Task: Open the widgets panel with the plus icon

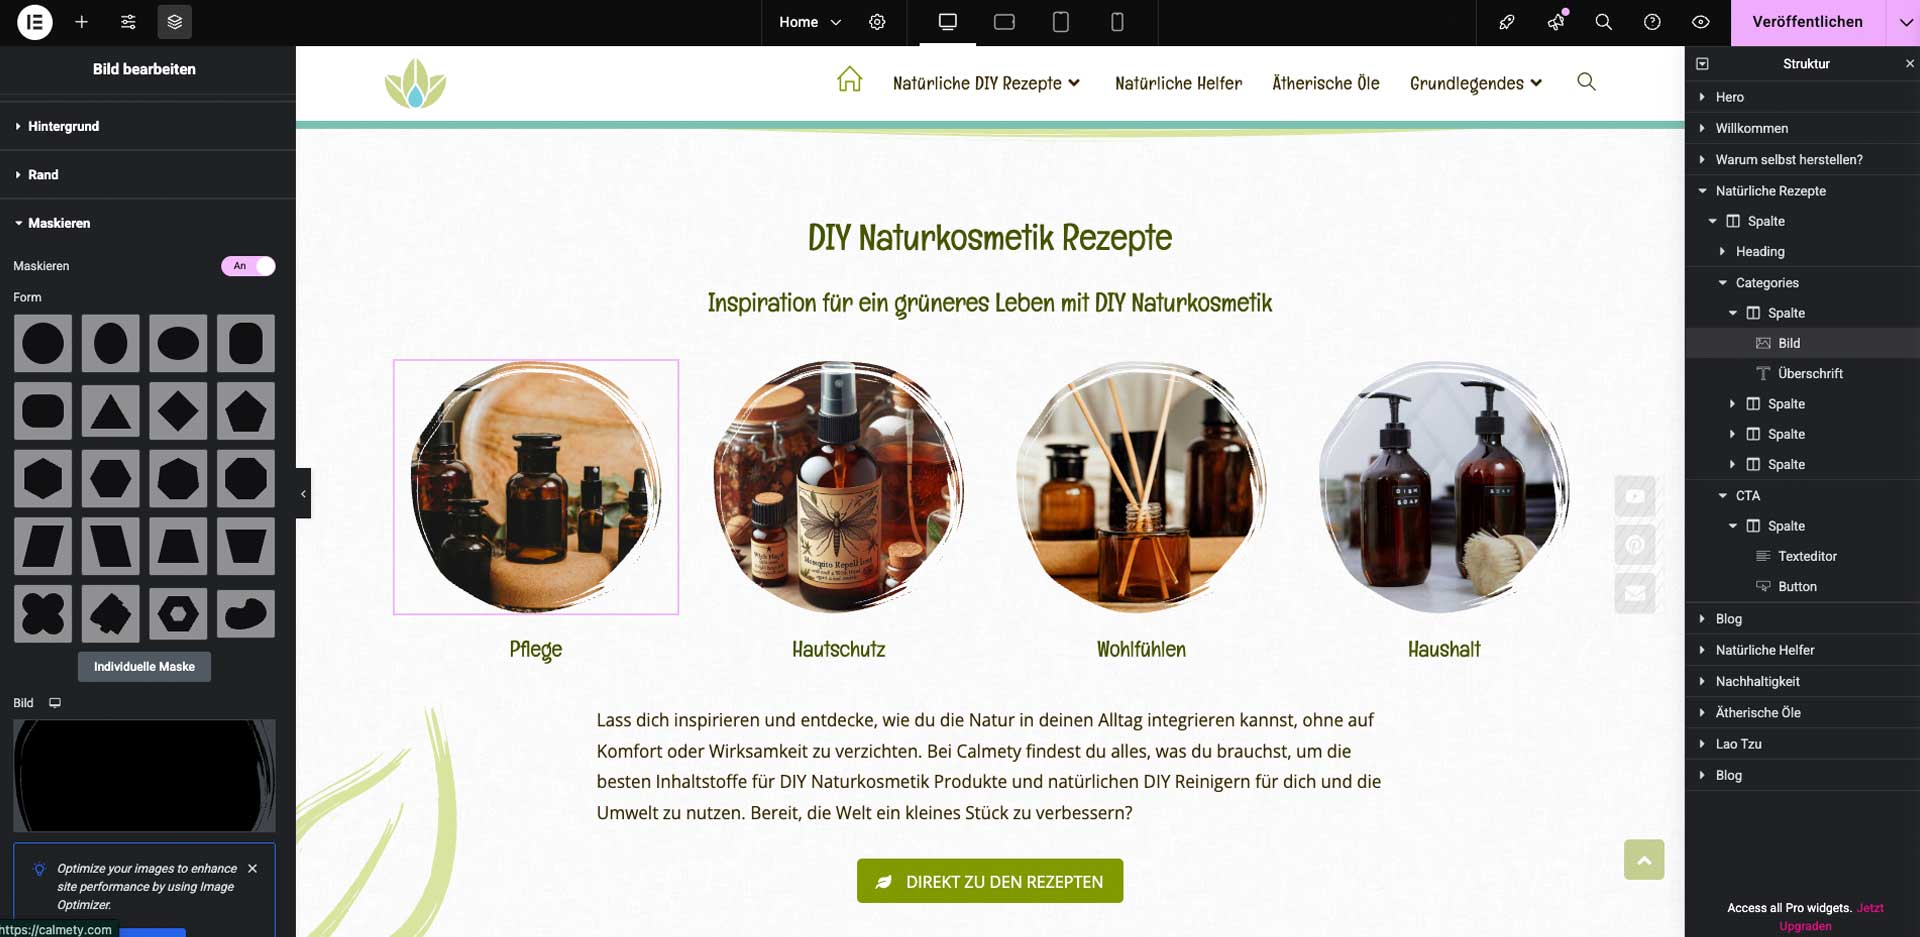Action: pos(81,21)
